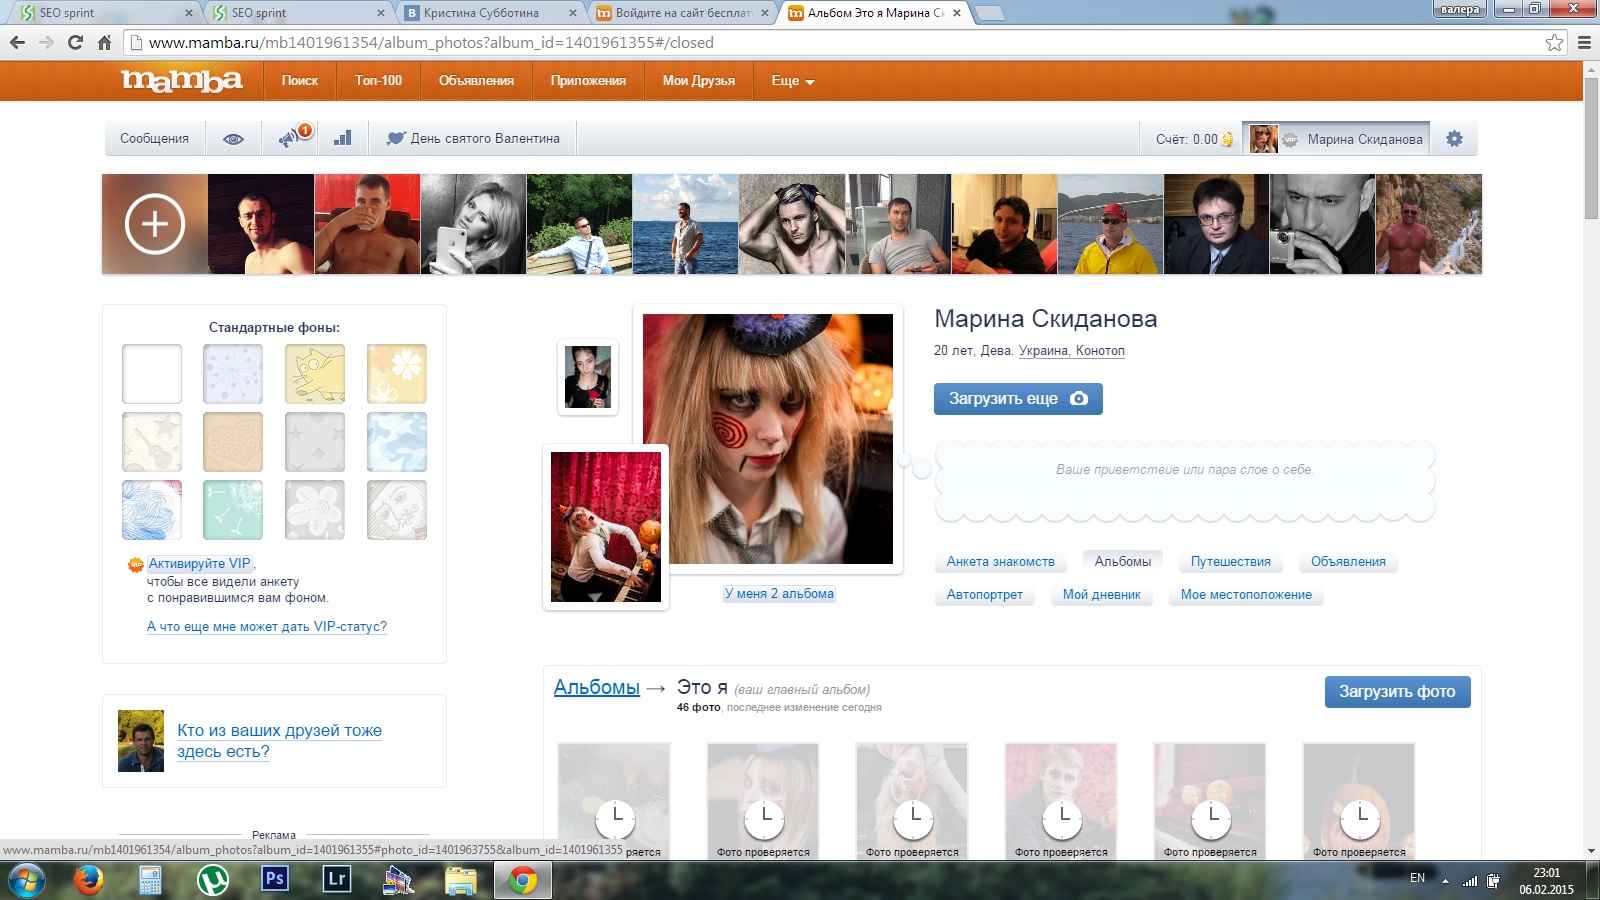Open the Анкета знакомств tab
This screenshot has width=1600, height=900.
1000,562
